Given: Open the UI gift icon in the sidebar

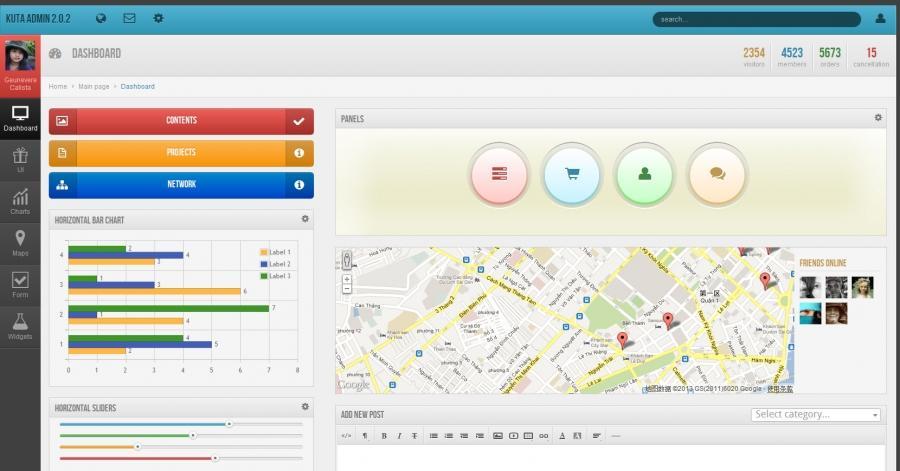Looking at the screenshot, I should (x=20, y=161).
